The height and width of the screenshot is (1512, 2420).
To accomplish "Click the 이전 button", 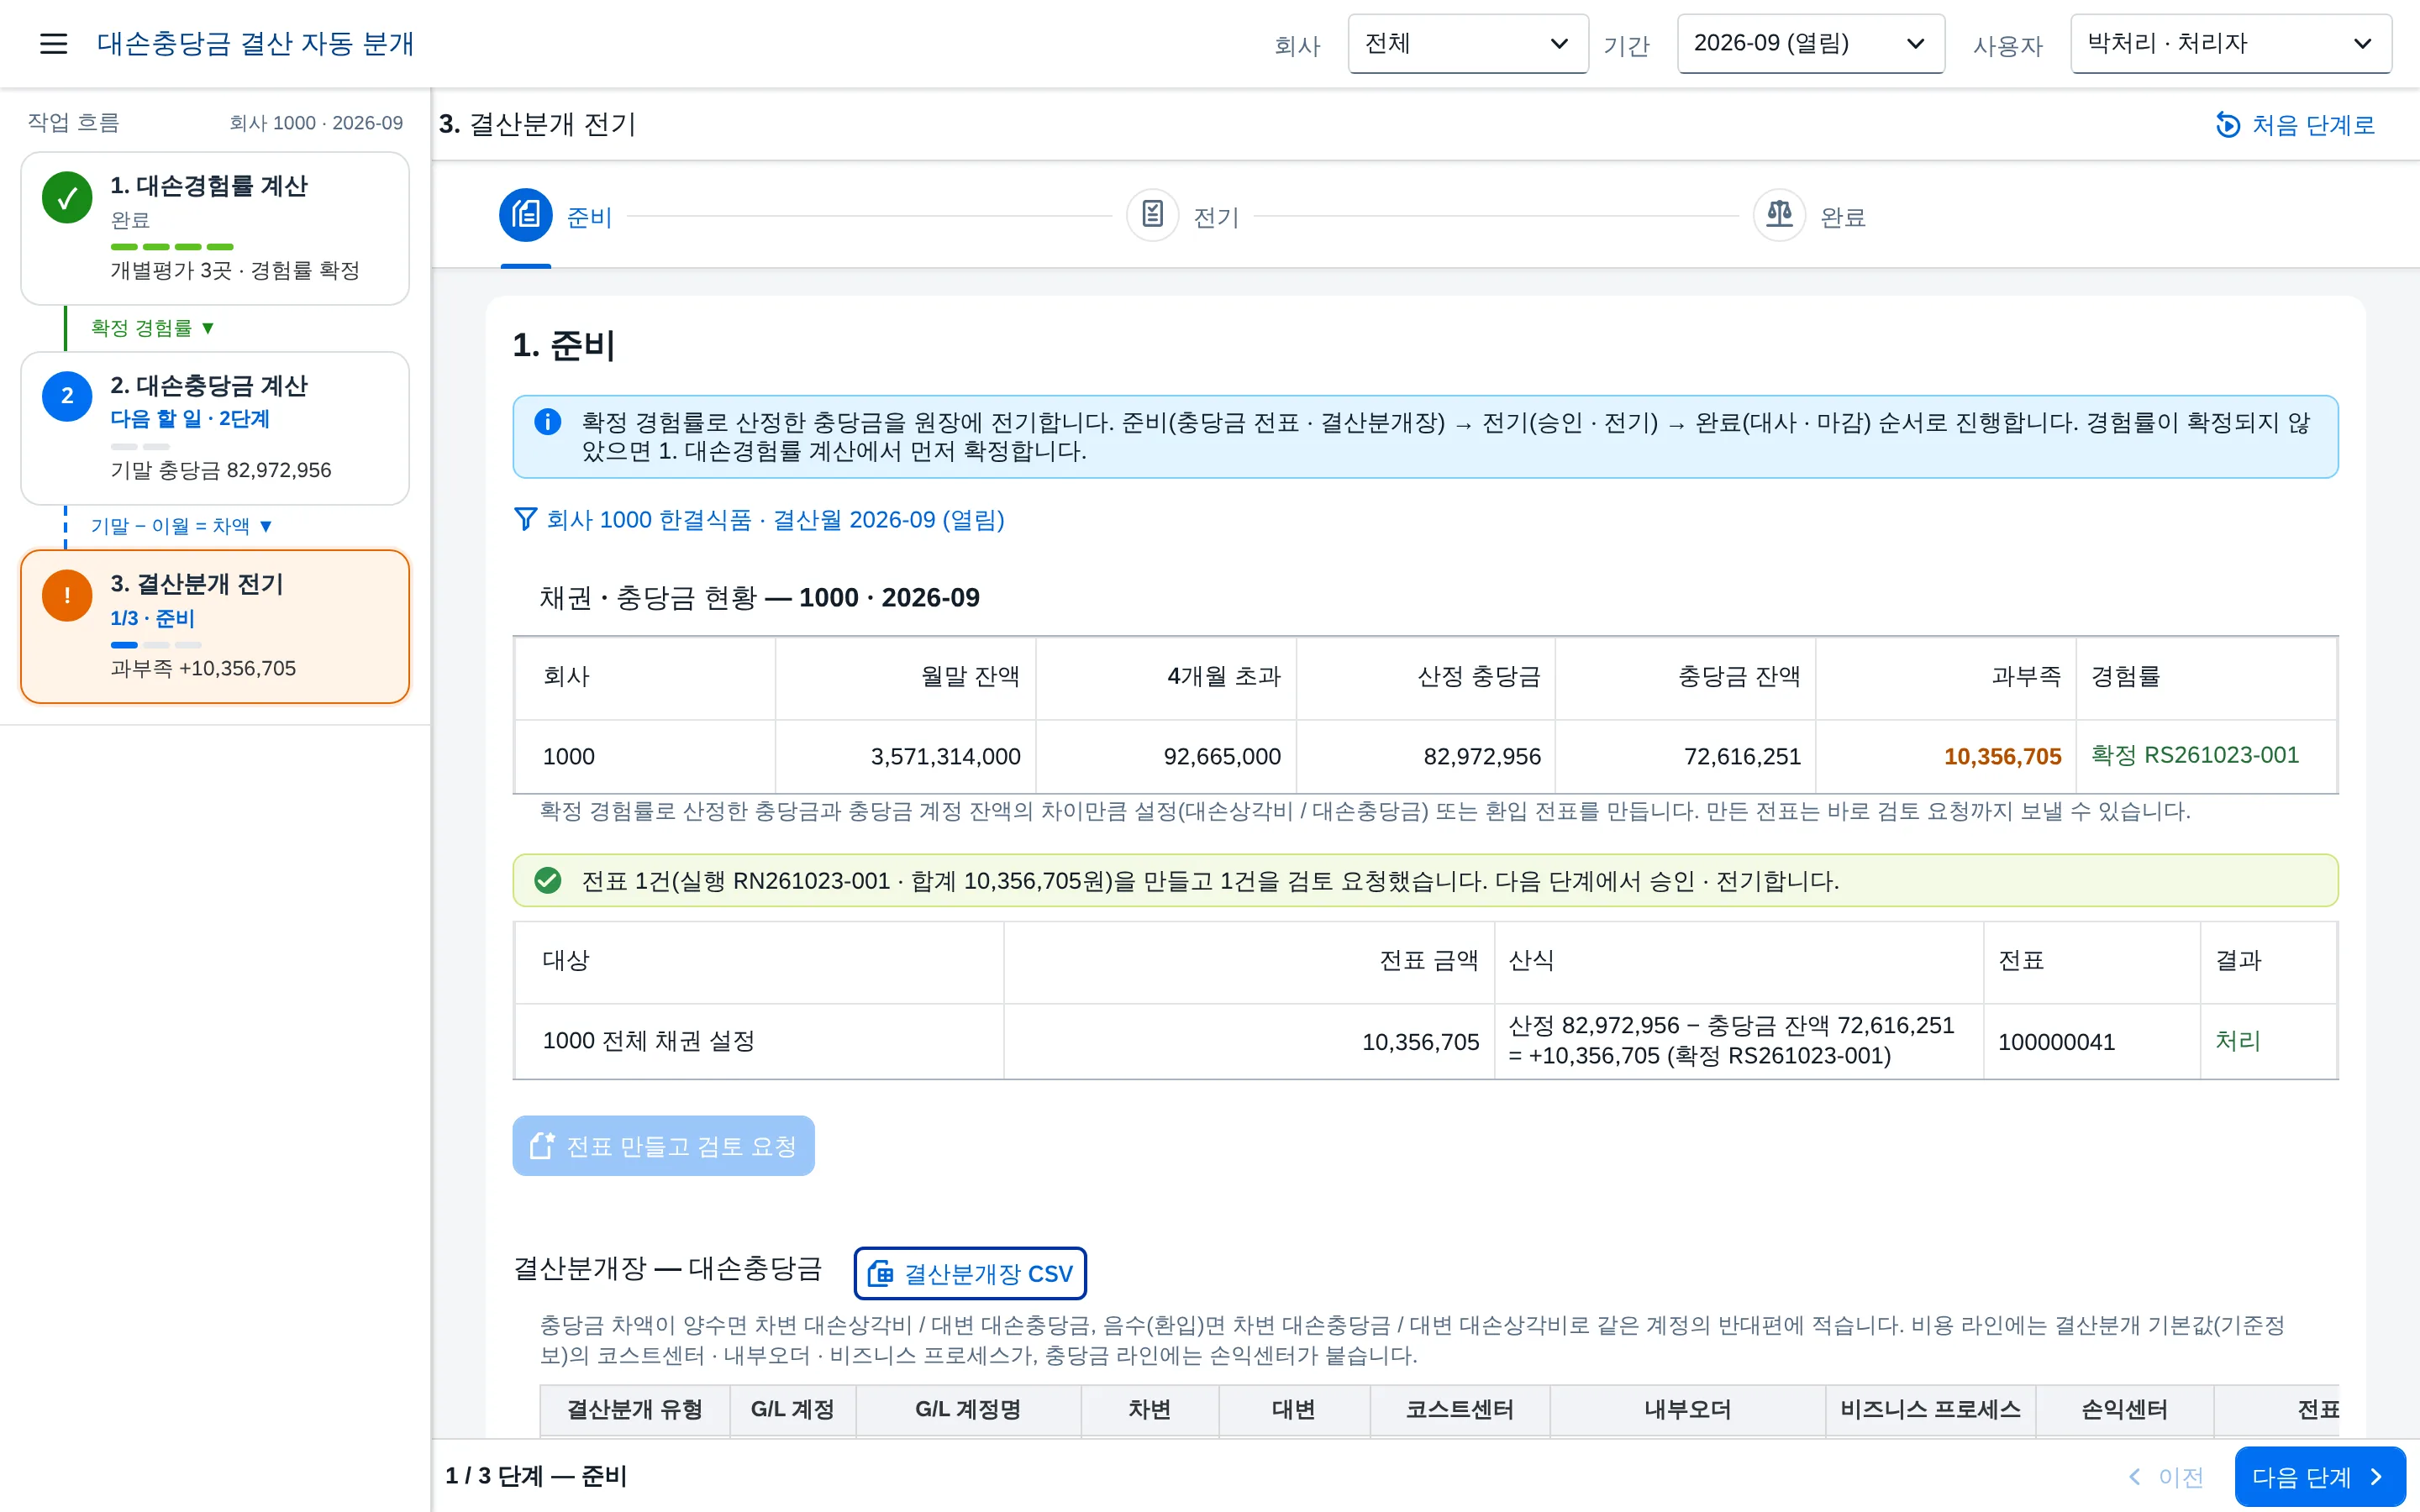I will pyautogui.click(x=2165, y=1476).
